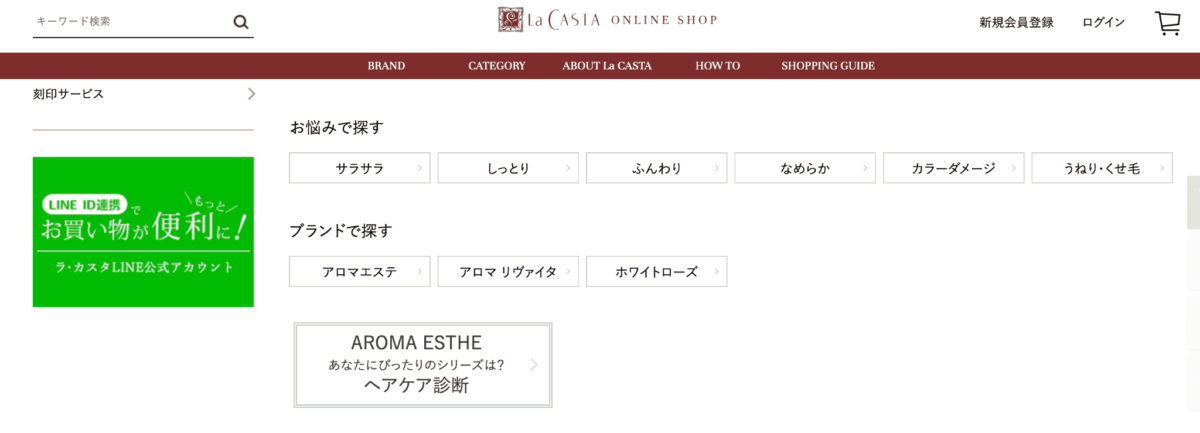Select うねり･くせ毛 button
Screen dimensions: 1200x433
point(1102,168)
